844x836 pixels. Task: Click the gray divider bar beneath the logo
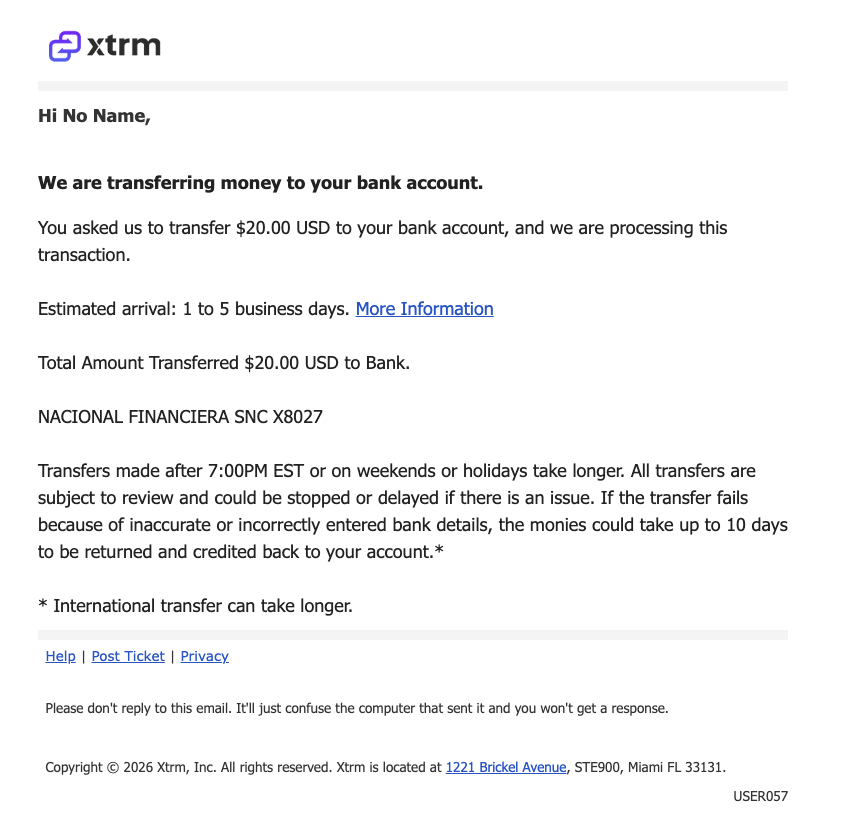[x=413, y=86]
